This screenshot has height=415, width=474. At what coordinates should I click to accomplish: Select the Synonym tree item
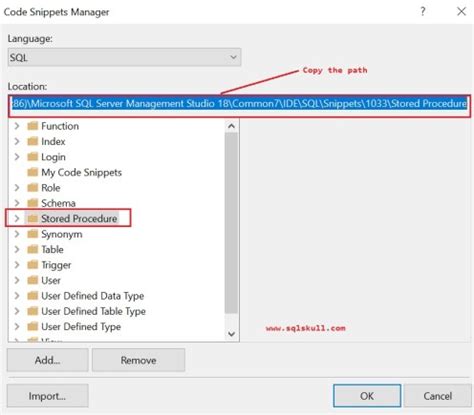coord(62,234)
